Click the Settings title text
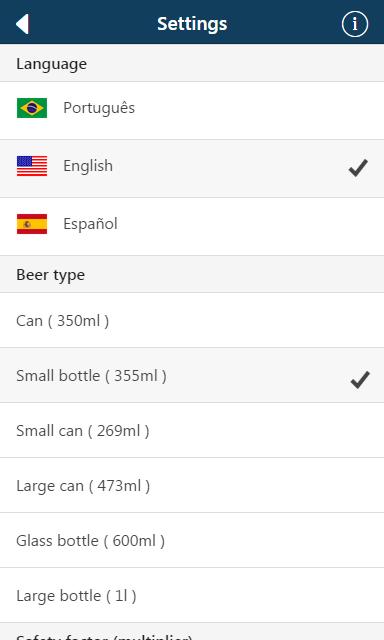The image size is (384, 640). tap(192, 24)
